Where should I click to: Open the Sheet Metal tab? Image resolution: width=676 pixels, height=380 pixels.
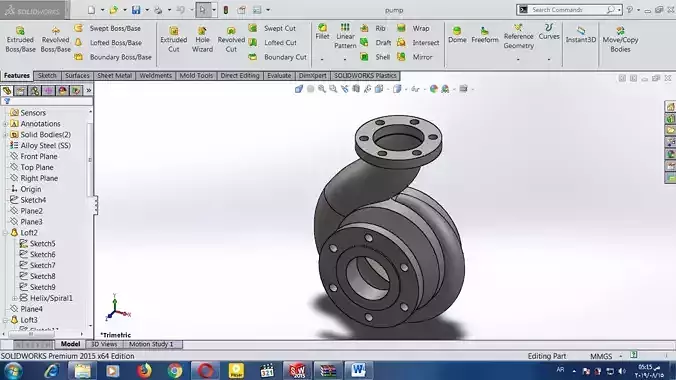click(114, 75)
